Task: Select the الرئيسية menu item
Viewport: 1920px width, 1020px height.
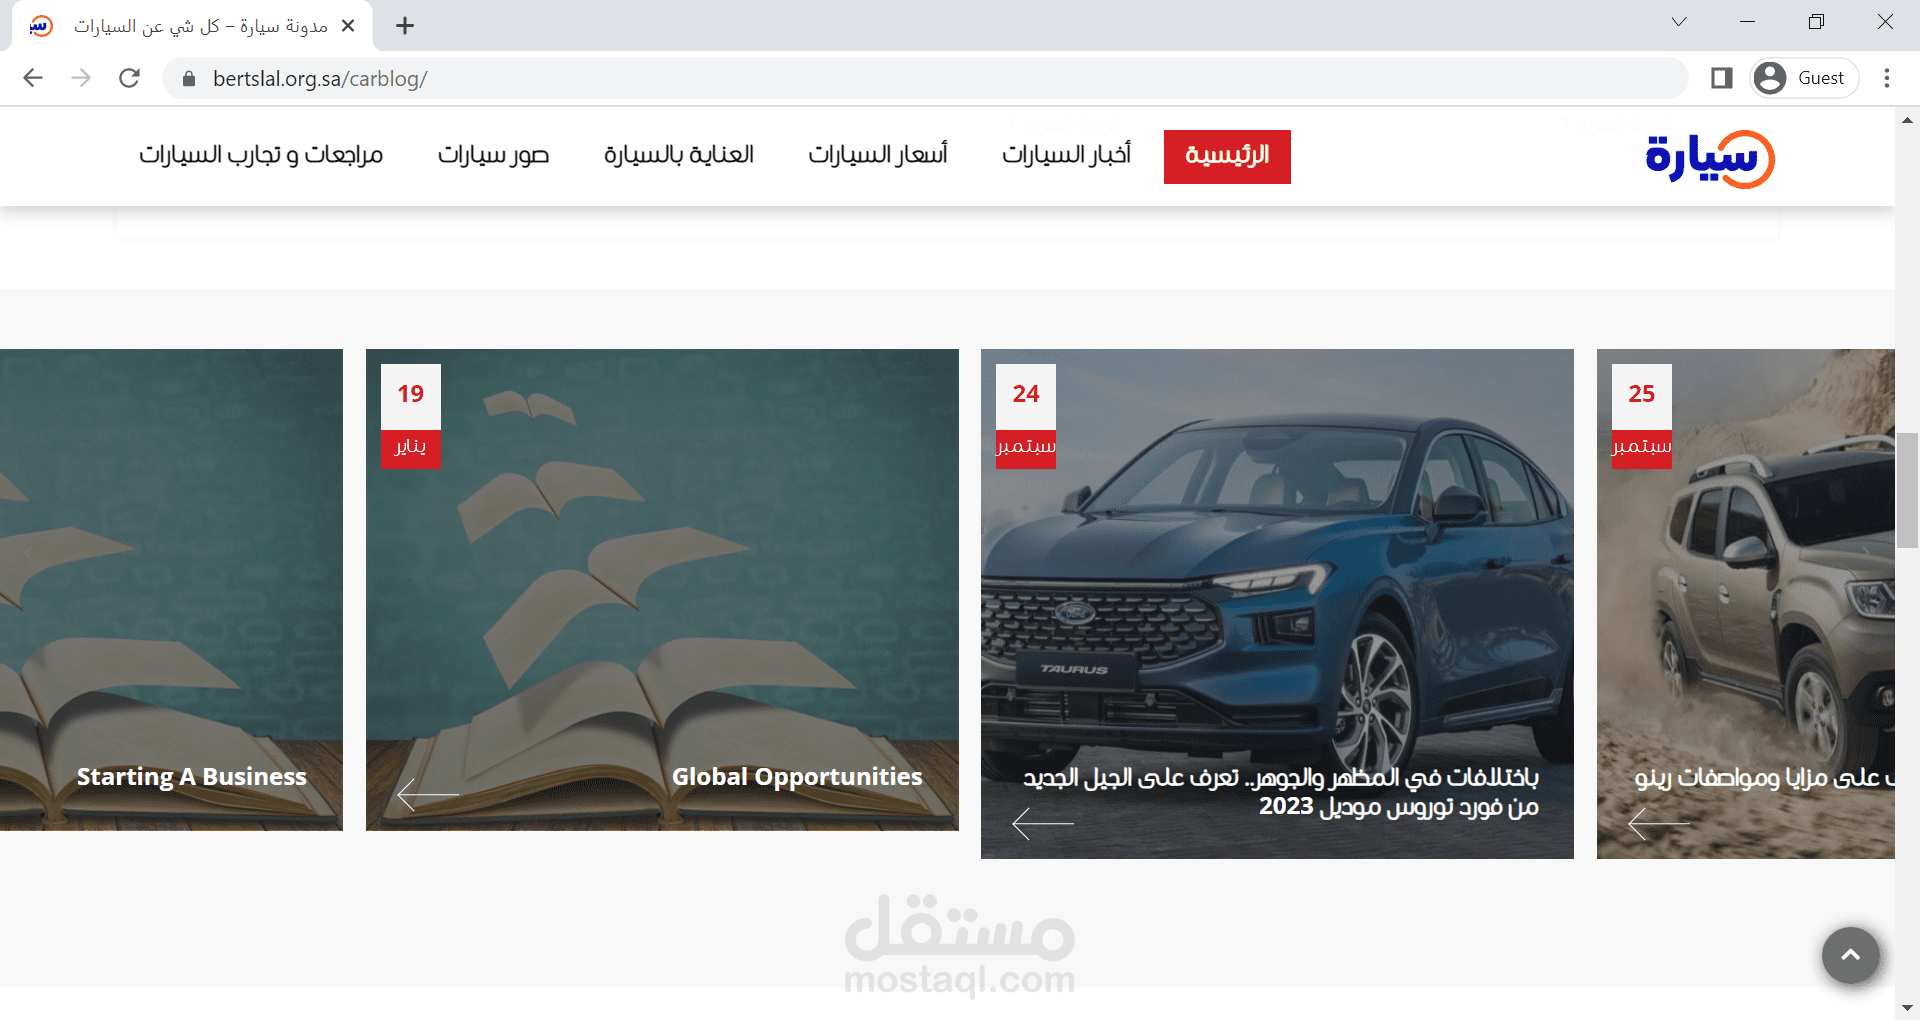Action: pyautogui.click(x=1227, y=156)
